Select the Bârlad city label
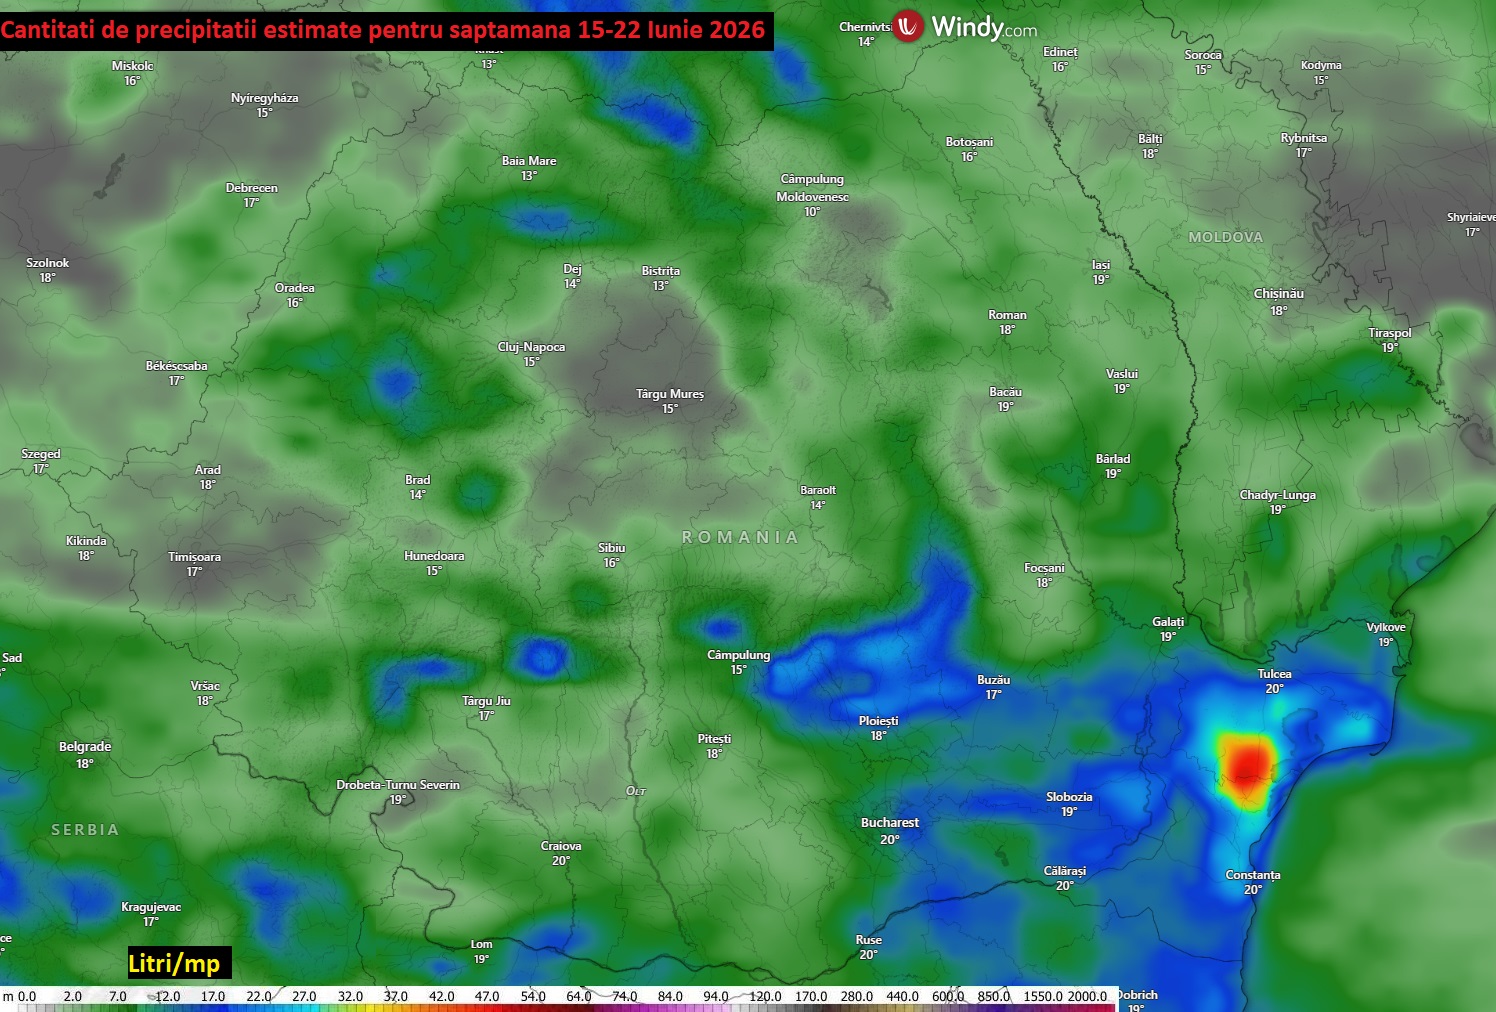The height and width of the screenshot is (1012, 1496). [x=1113, y=459]
